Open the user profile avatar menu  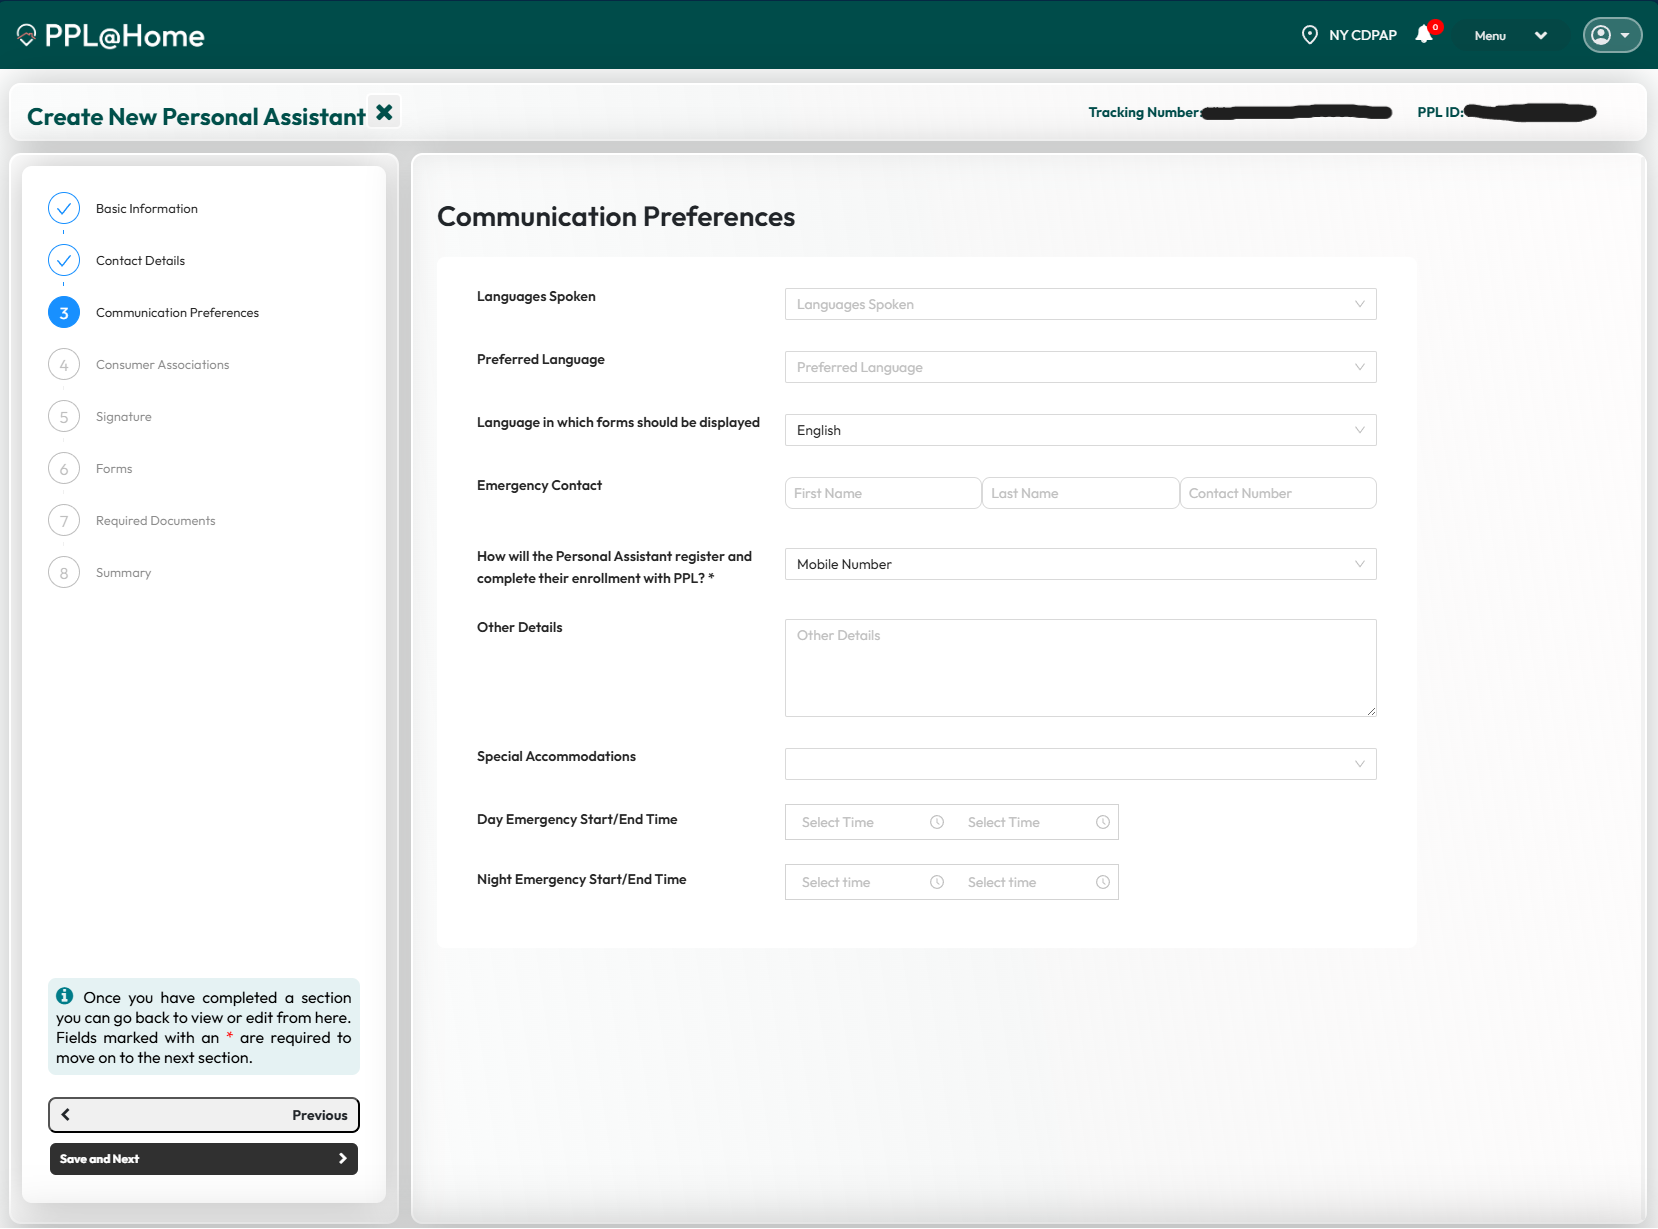coord(1611,35)
